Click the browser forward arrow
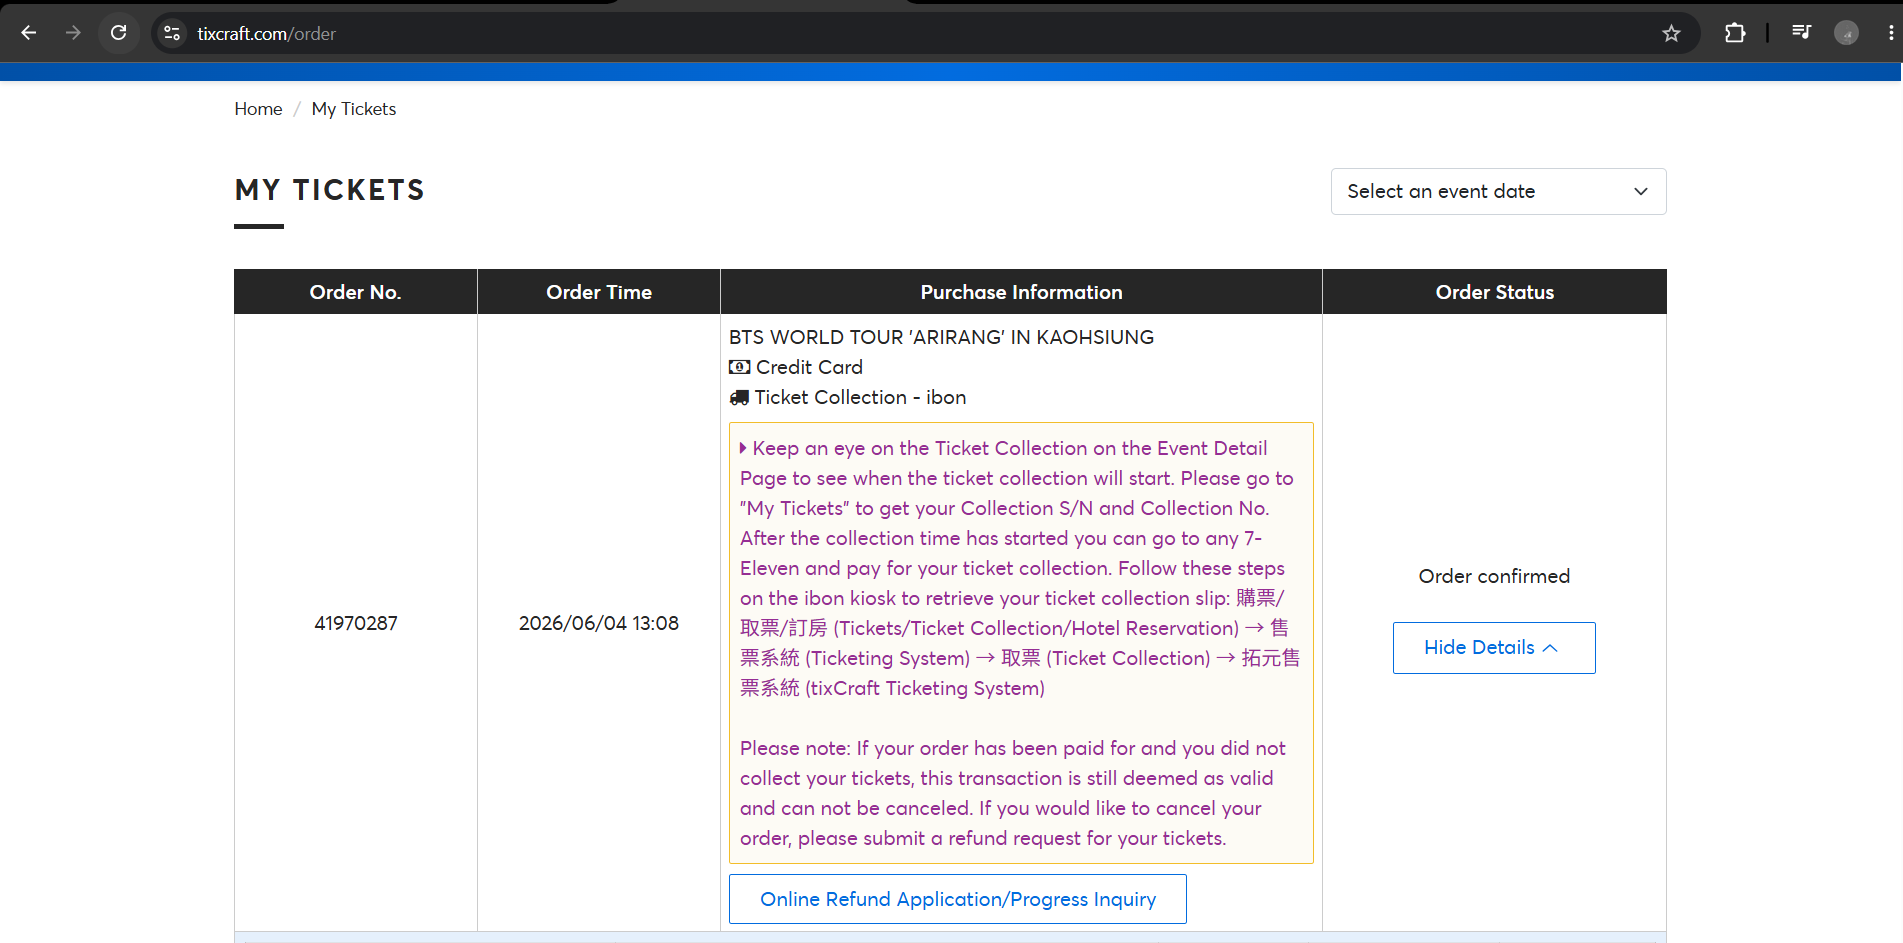The height and width of the screenshot is (943, 1903). click(x=73, y=33)
